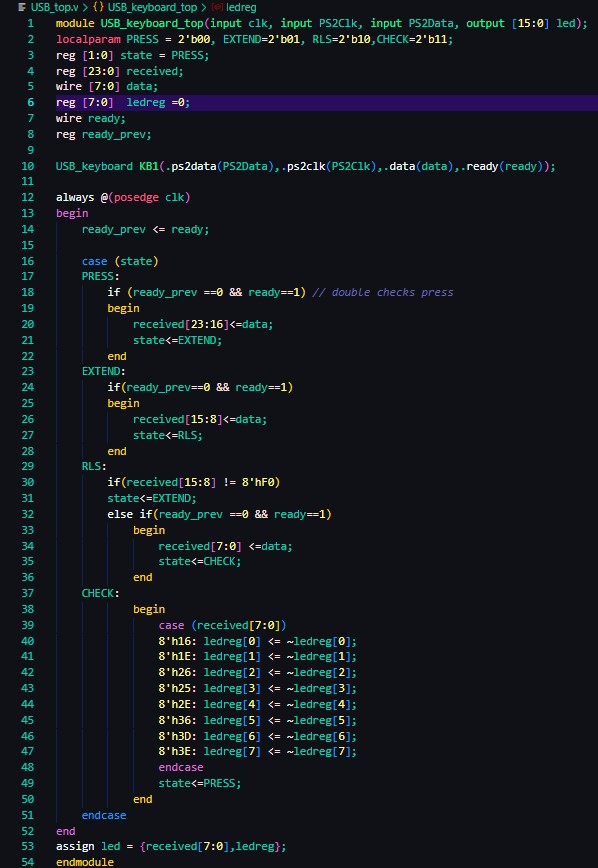Click the "8'h3E:" case item
This screenshot has height=868, width=598.
(178, 751)
